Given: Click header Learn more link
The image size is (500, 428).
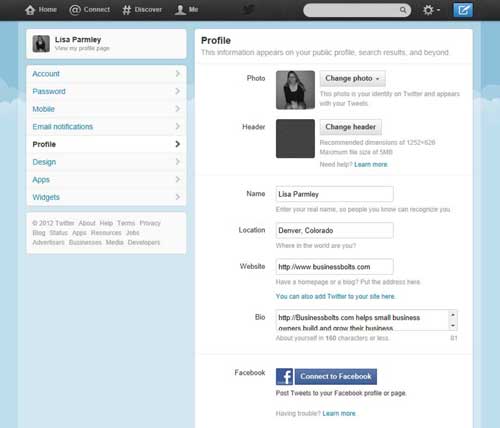Looking at the screenshot, I should click(371, 165).
